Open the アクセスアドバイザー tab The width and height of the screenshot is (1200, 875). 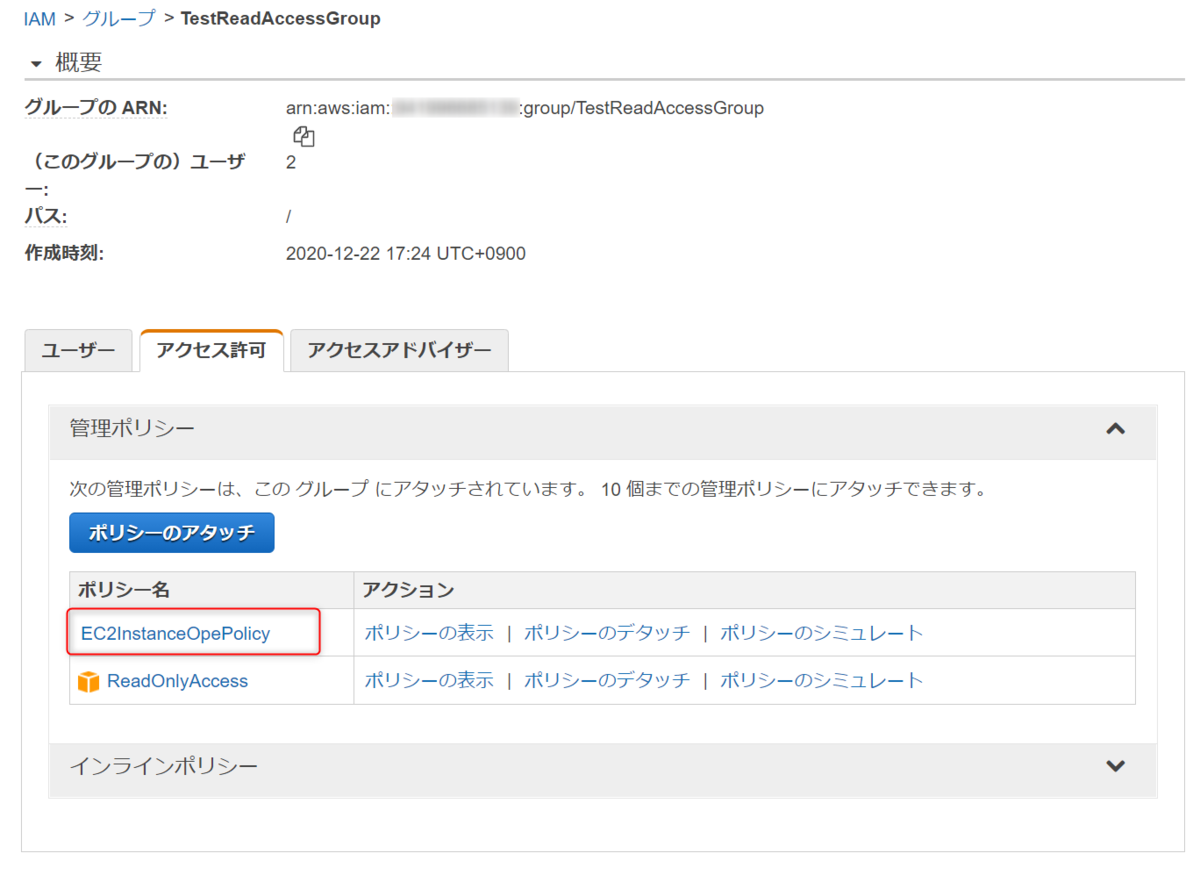coord(398,350)
